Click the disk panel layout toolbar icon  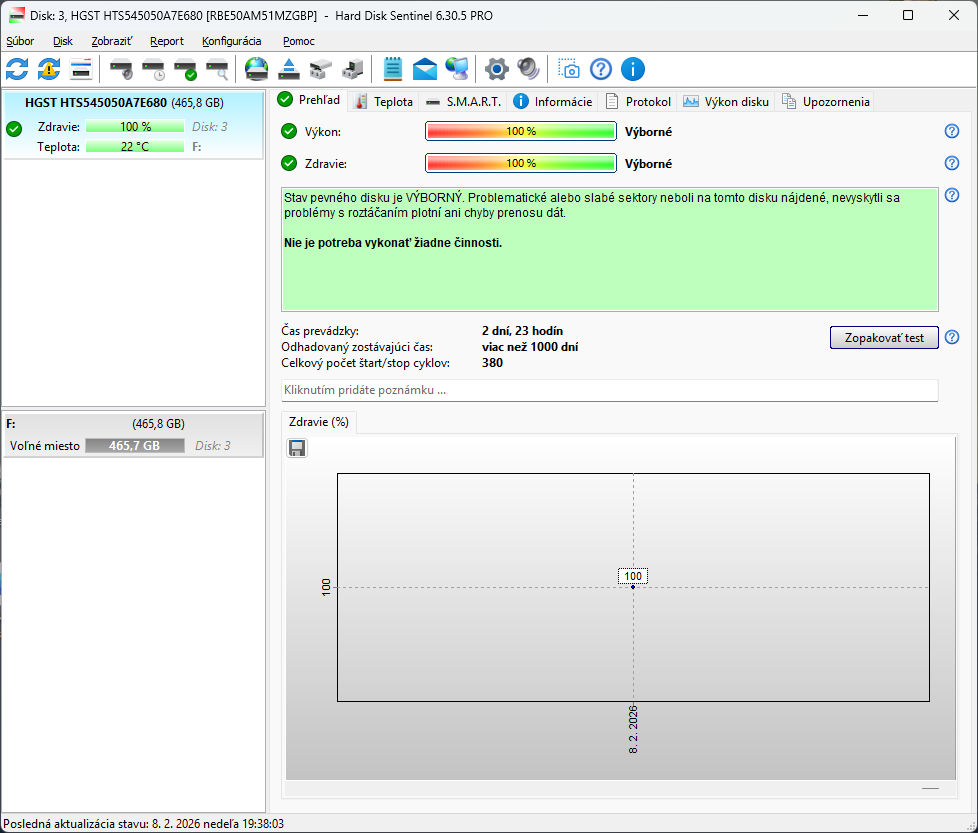[81, 69]
